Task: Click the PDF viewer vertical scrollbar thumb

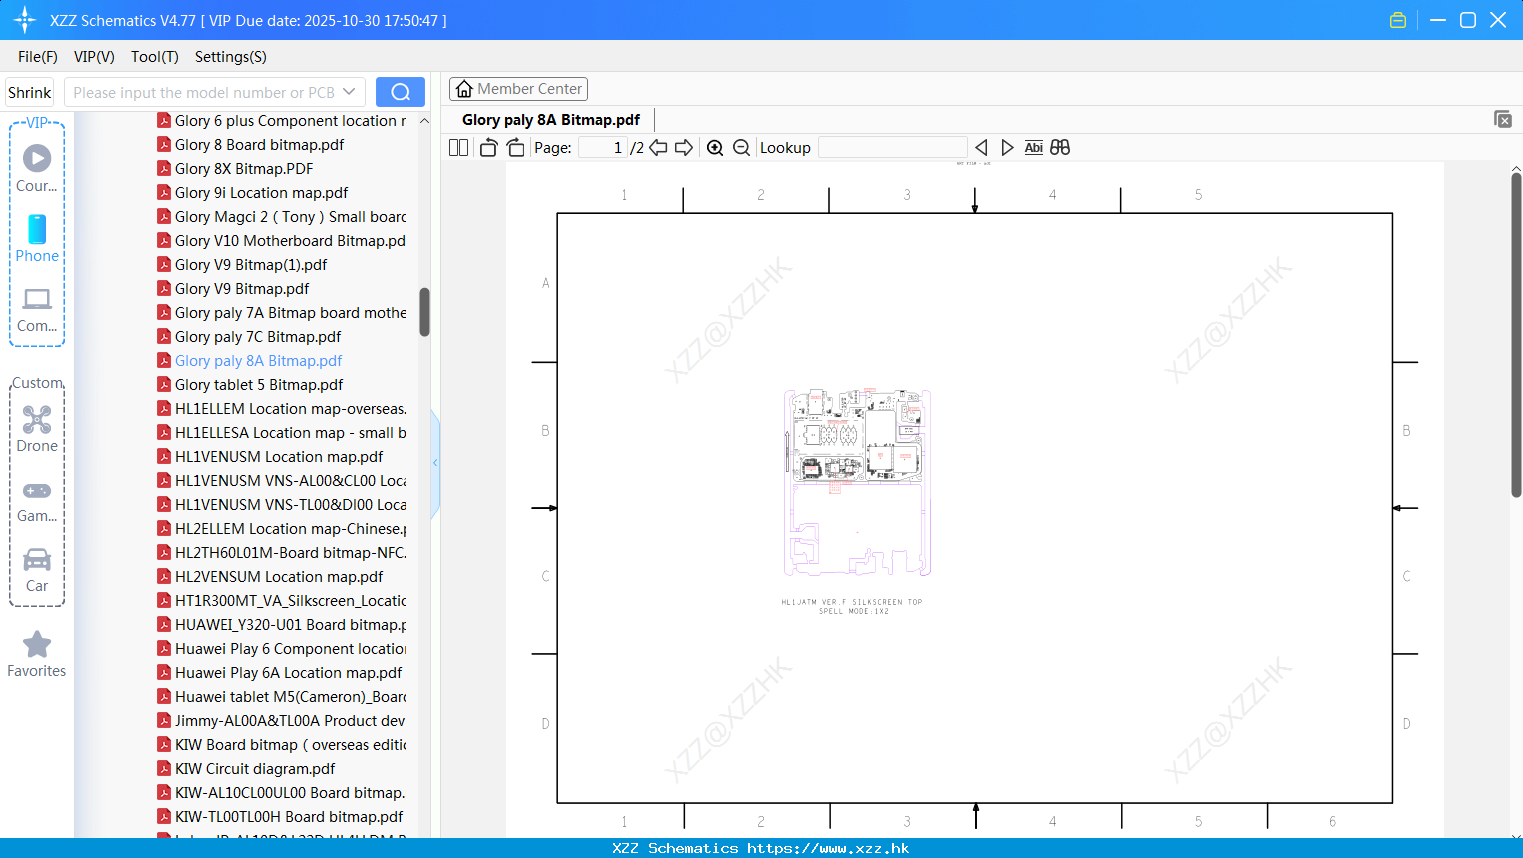Action: [x=1516, y=335]
